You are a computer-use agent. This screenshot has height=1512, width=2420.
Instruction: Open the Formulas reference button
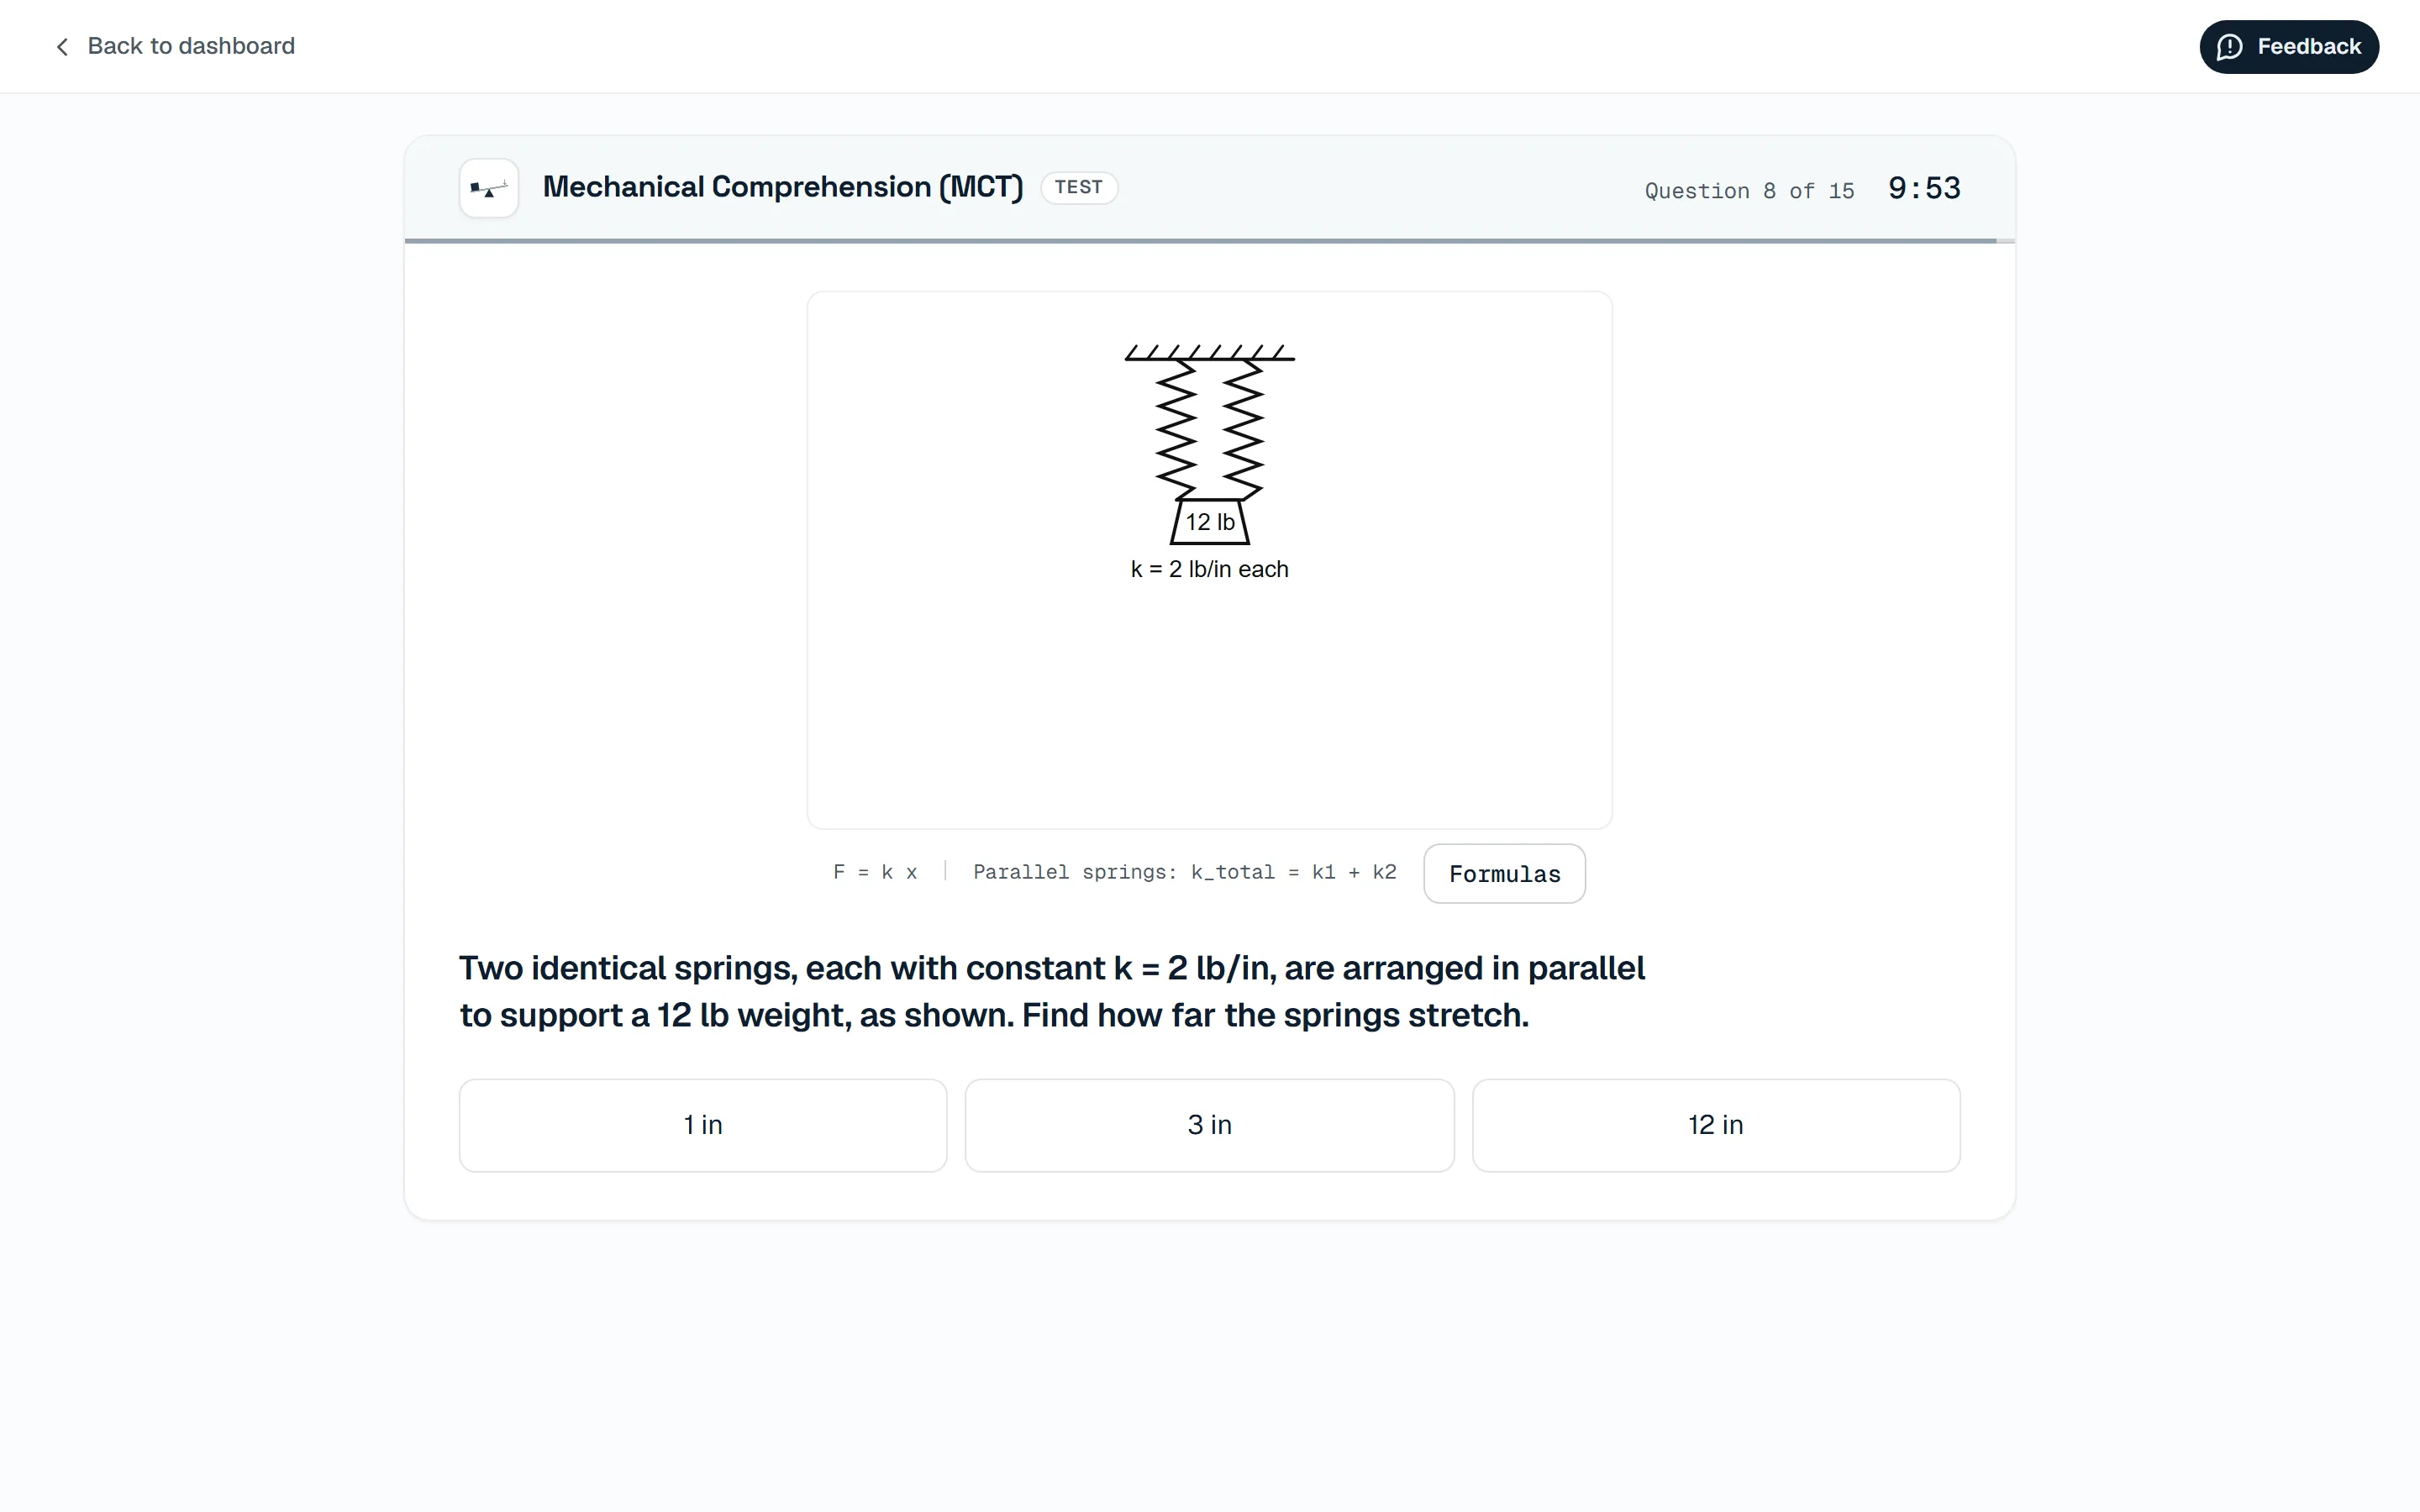coord(1504,874)
